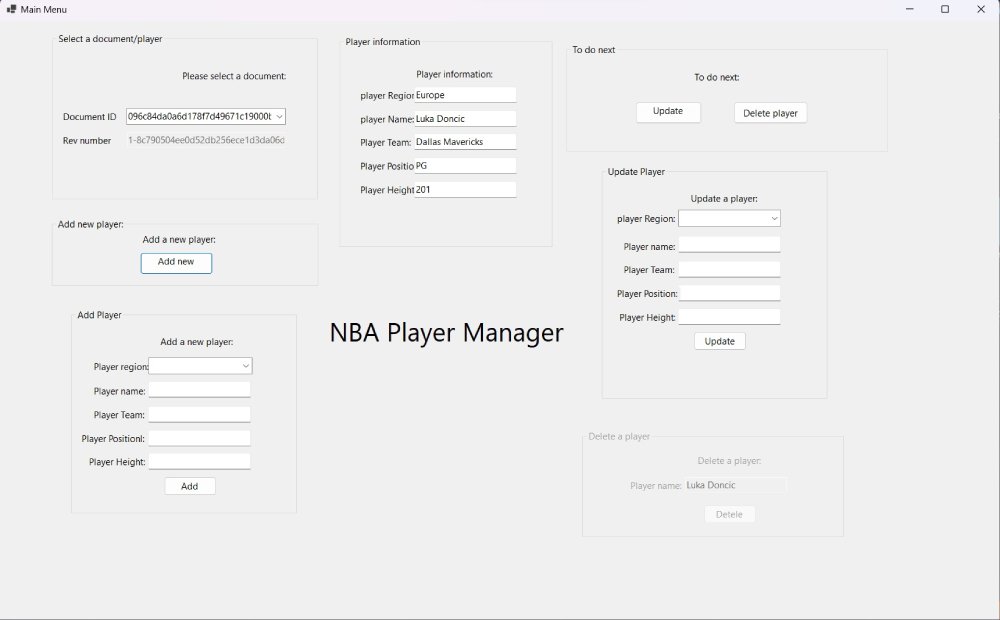This screenshot has height=620, width=1000.
Task: Click the Luka Doncic name field
Action: tap(465, 119)
